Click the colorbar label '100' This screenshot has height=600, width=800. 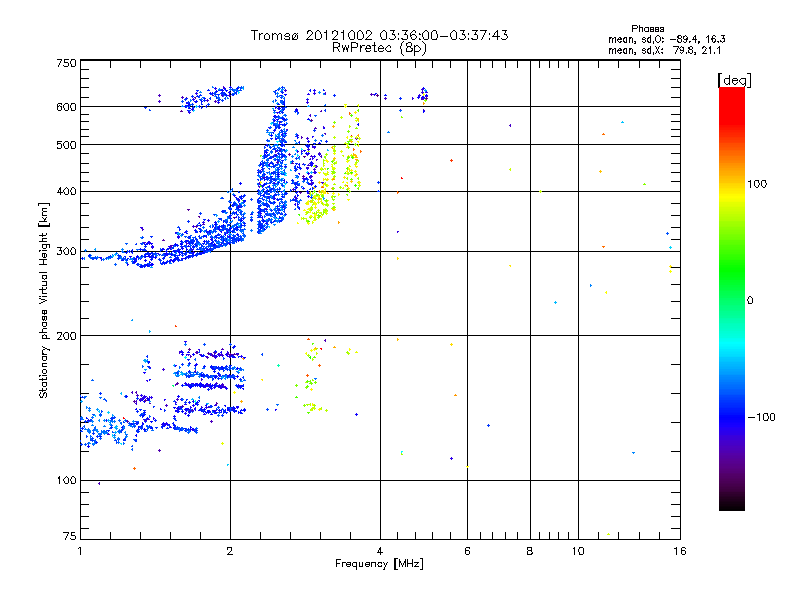(x=757, y=184)
